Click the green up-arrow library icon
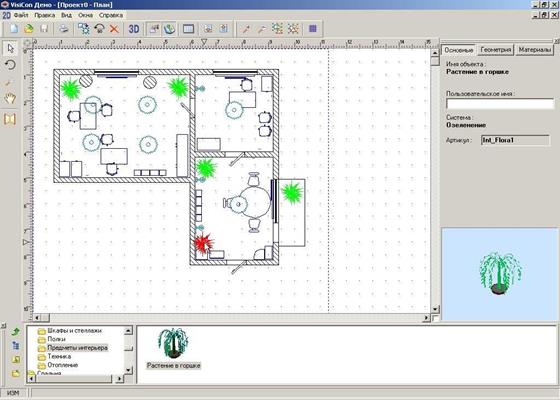The width and height of the screenshot is (560, 400). pyautogui.click(x=15, y=332)
